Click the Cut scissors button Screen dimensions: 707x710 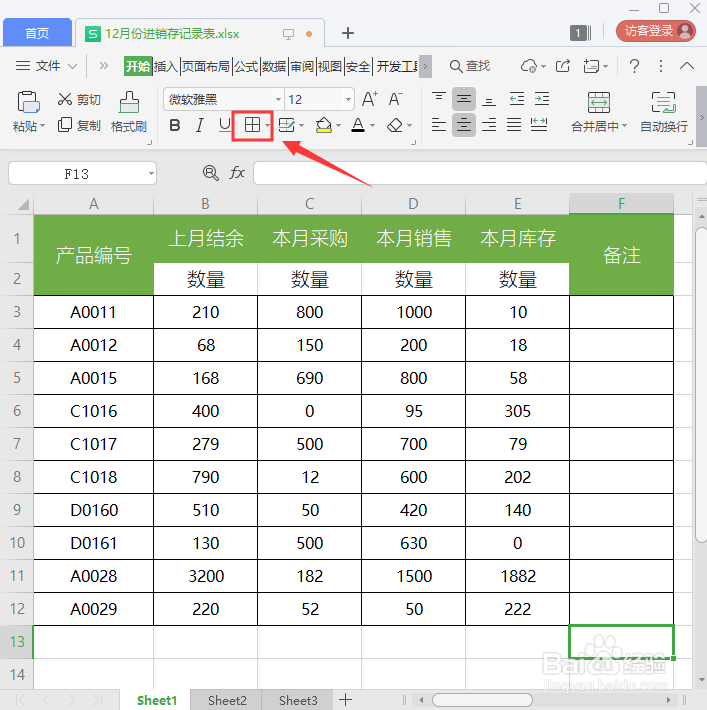pyautogui.click(x=79, y=99)
